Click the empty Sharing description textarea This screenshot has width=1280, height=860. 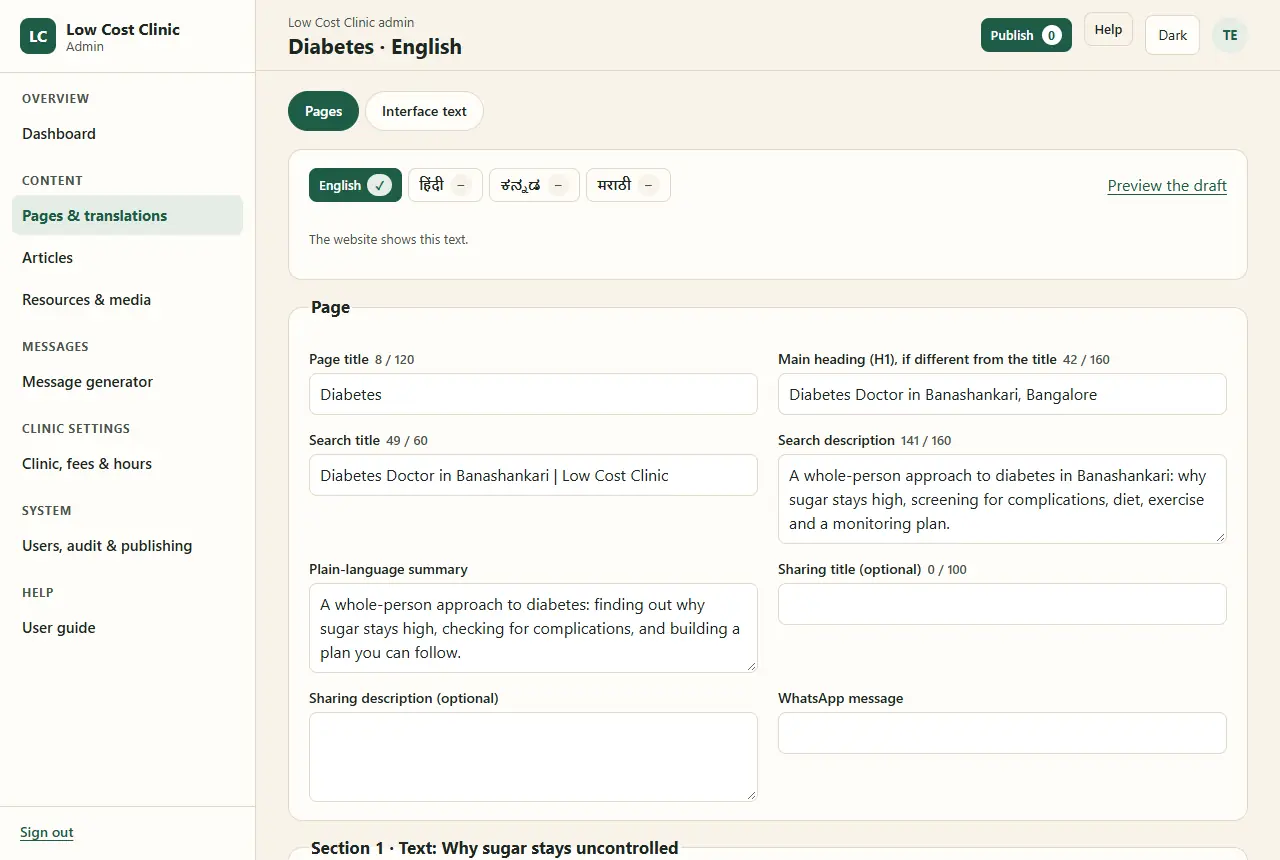[533, 757]
